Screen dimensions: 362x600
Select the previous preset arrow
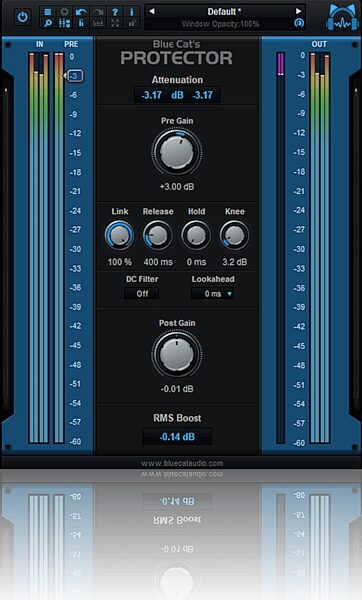click(152, 11)
